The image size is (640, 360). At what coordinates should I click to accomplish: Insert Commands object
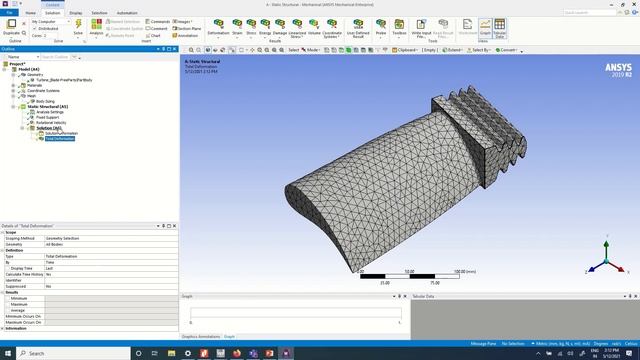click(x=158, y=22)
